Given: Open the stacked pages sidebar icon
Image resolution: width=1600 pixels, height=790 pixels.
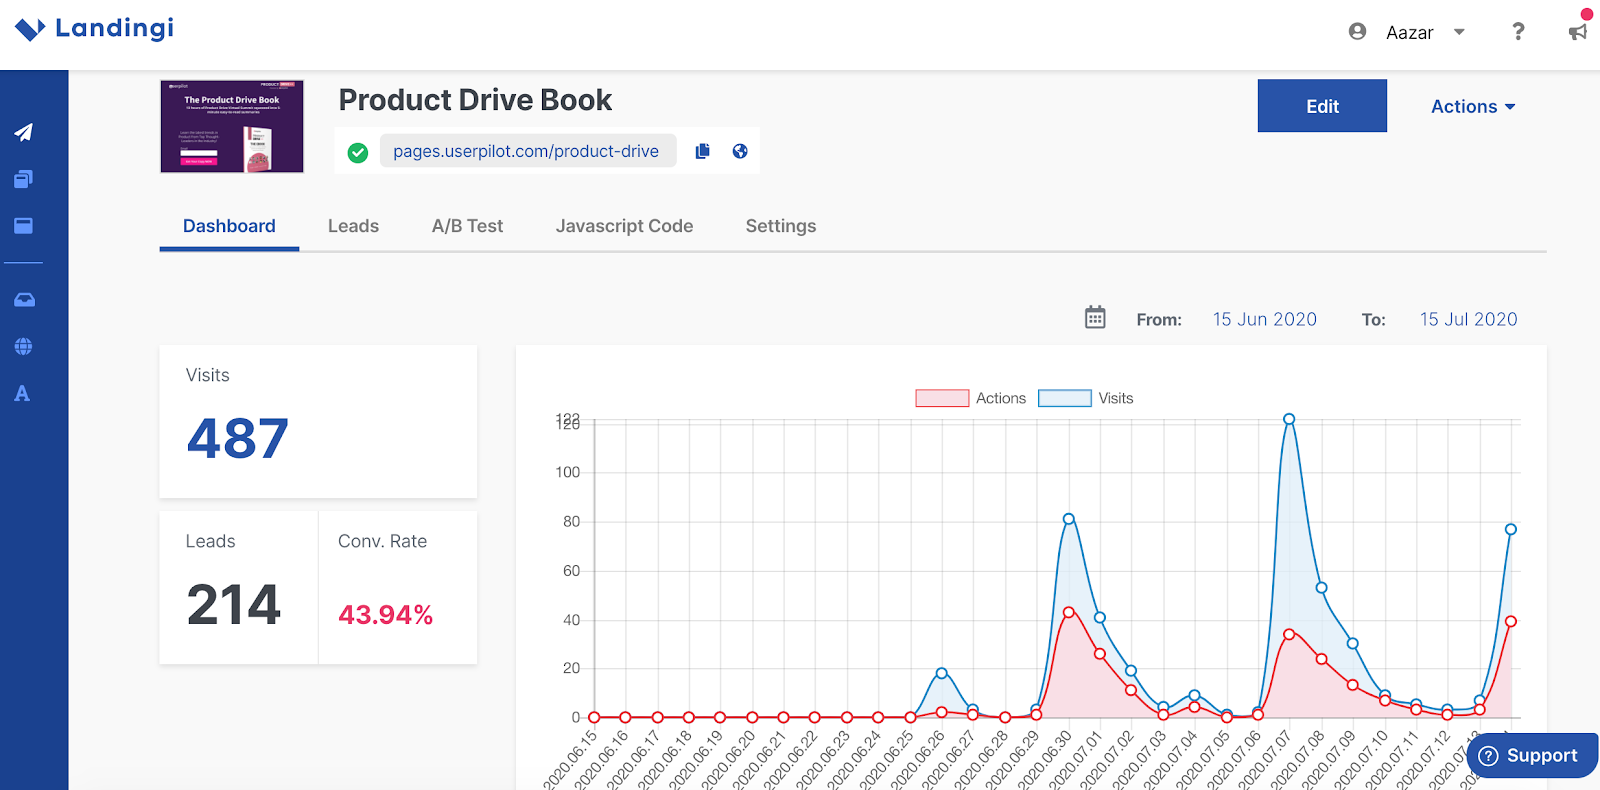Looking at the screenshot, I should click(24, 179).
